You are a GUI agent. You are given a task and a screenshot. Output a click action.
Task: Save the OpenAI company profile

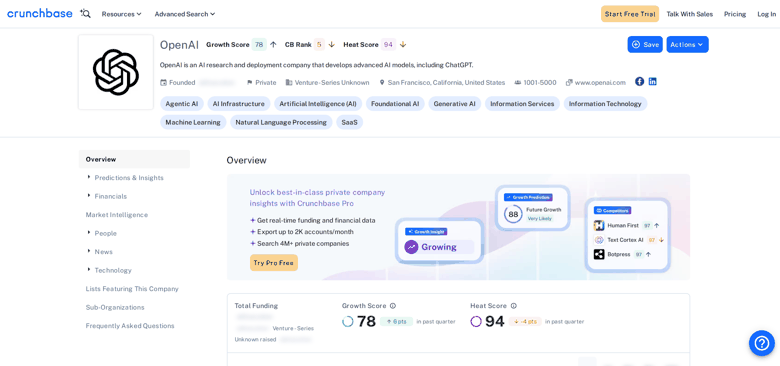[x=645, y=44]
